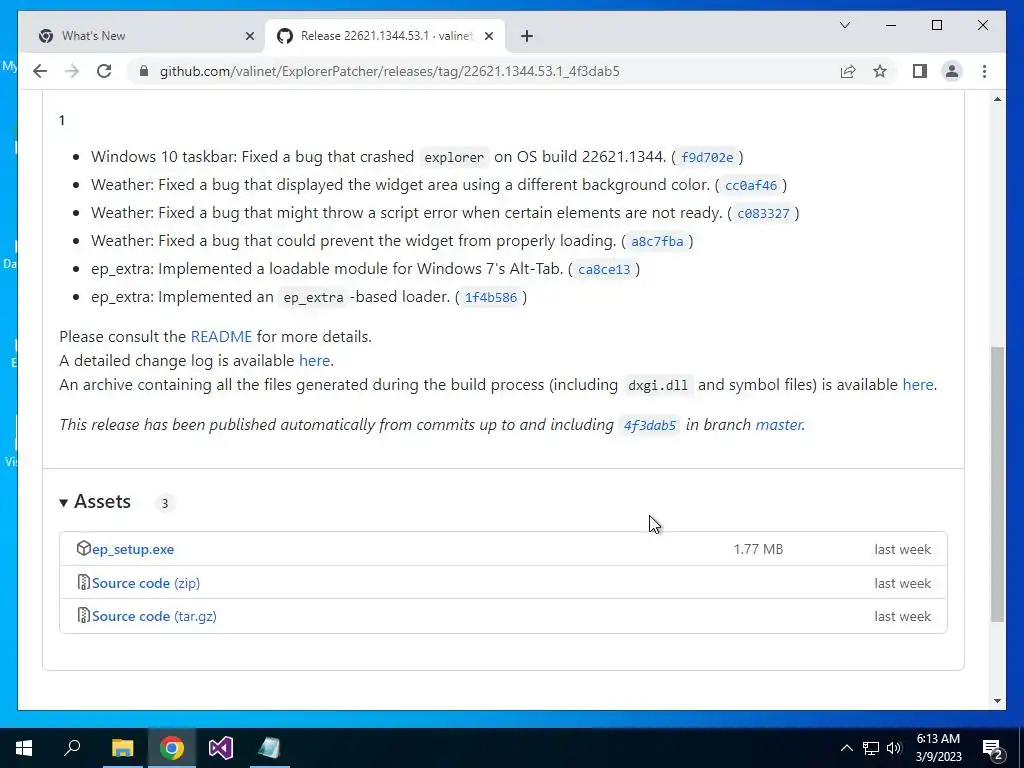1024x768 pixels.
Task: Click the scrollbar up arrow
Action: [997, 99]
